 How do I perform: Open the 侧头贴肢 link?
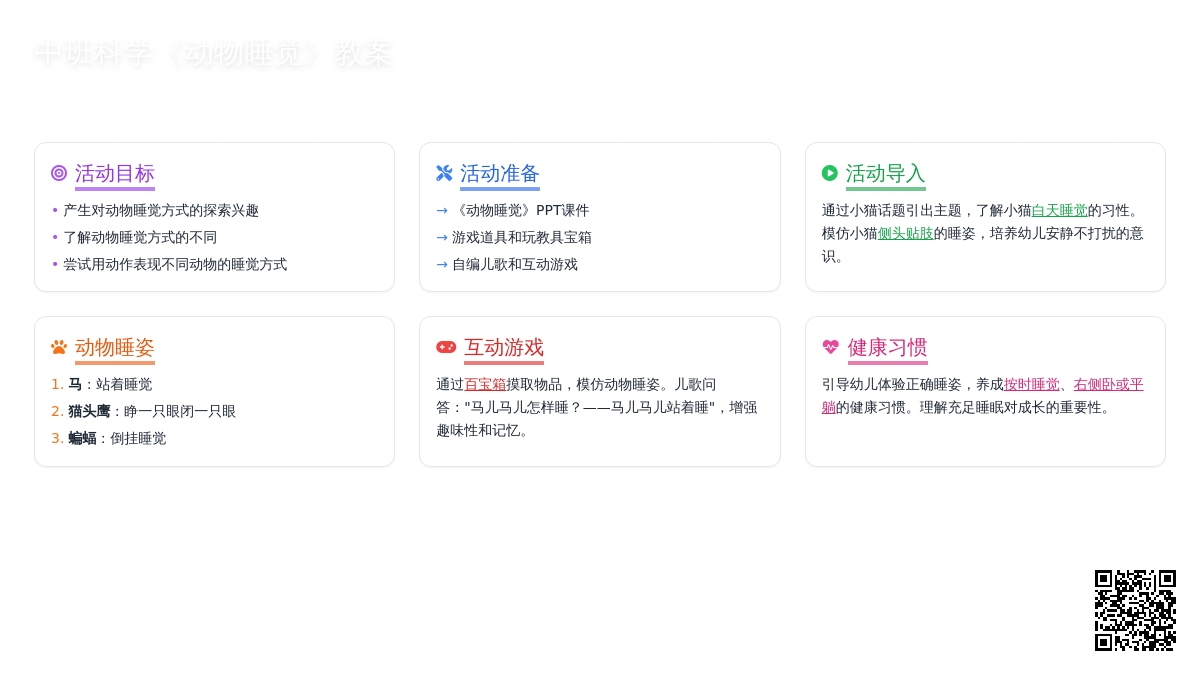905,233
